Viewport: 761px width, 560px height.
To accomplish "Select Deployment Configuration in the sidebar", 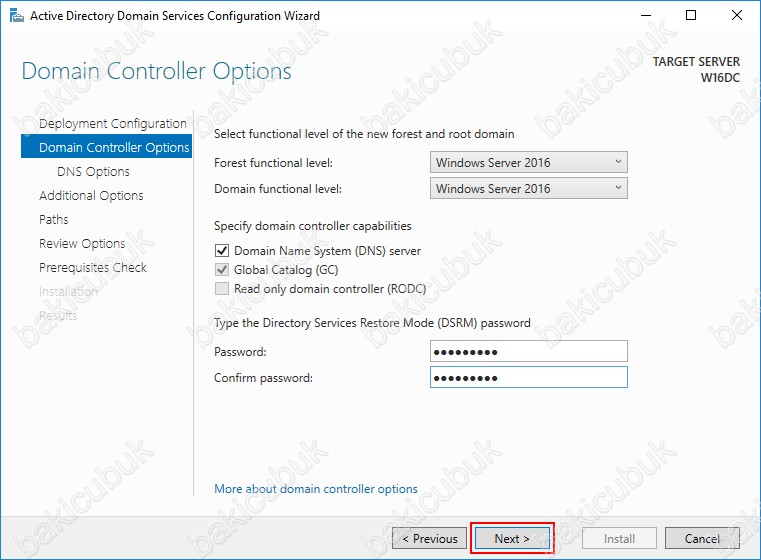I will 112,123.
